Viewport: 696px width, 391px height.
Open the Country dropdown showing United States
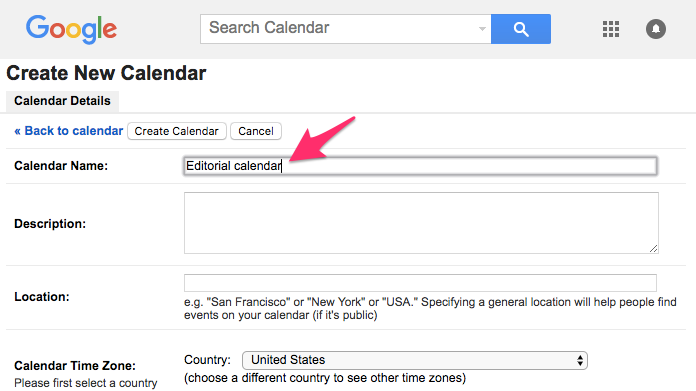(415, 360)
